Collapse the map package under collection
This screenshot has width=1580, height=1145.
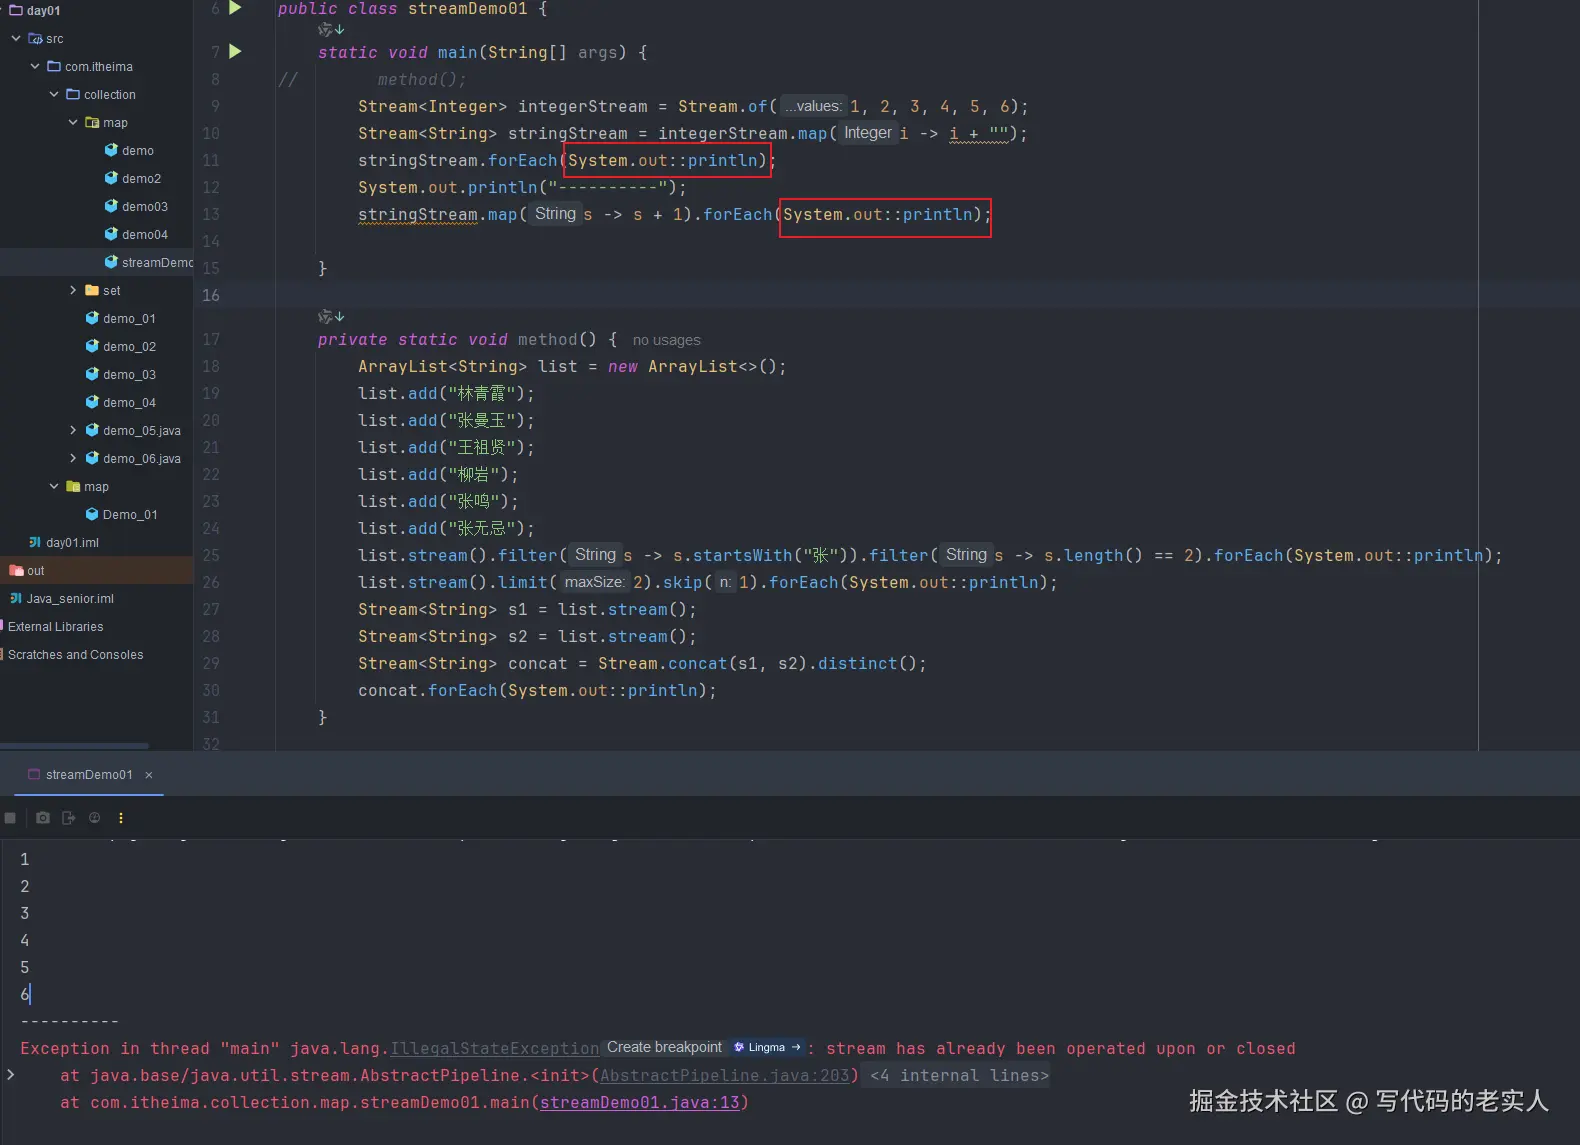tap(73, 122)
